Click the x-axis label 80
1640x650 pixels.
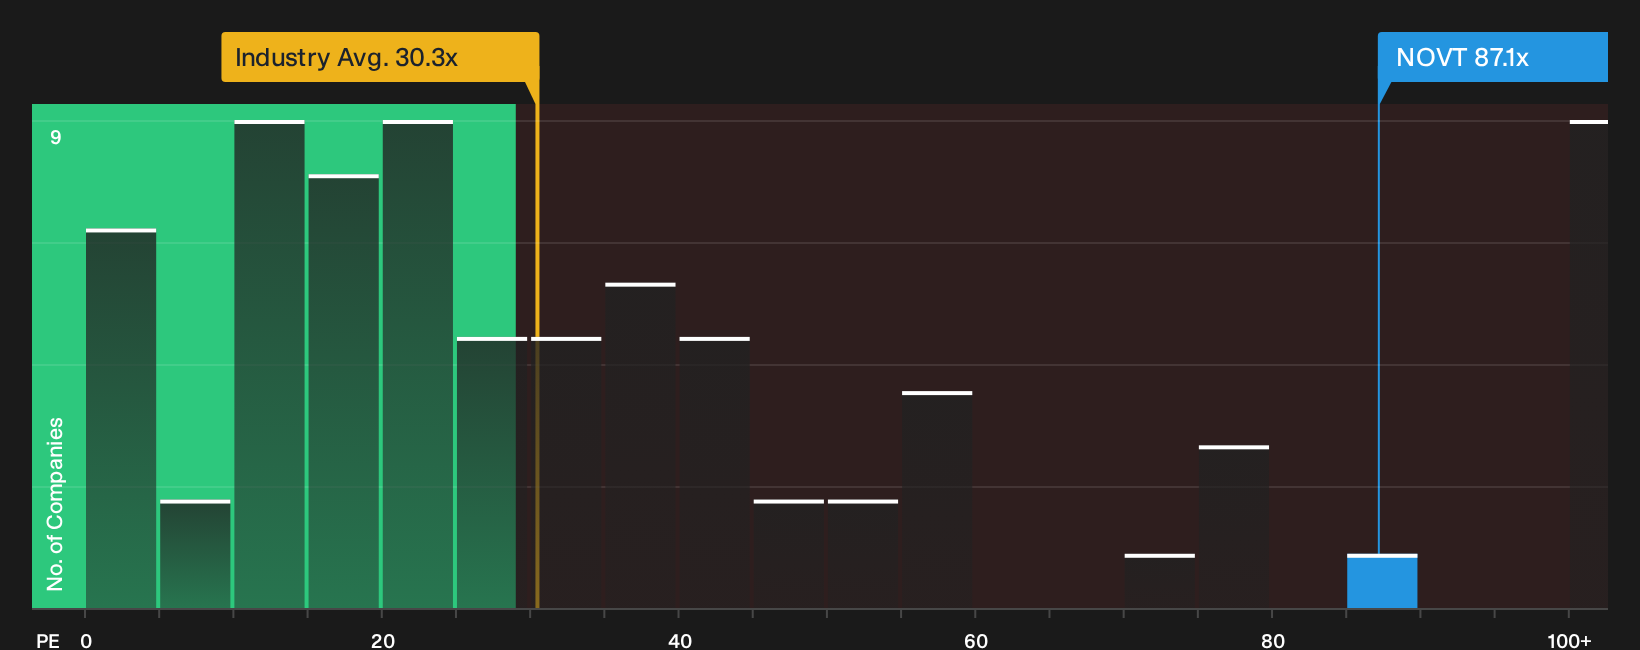[x=1273, y=640]
